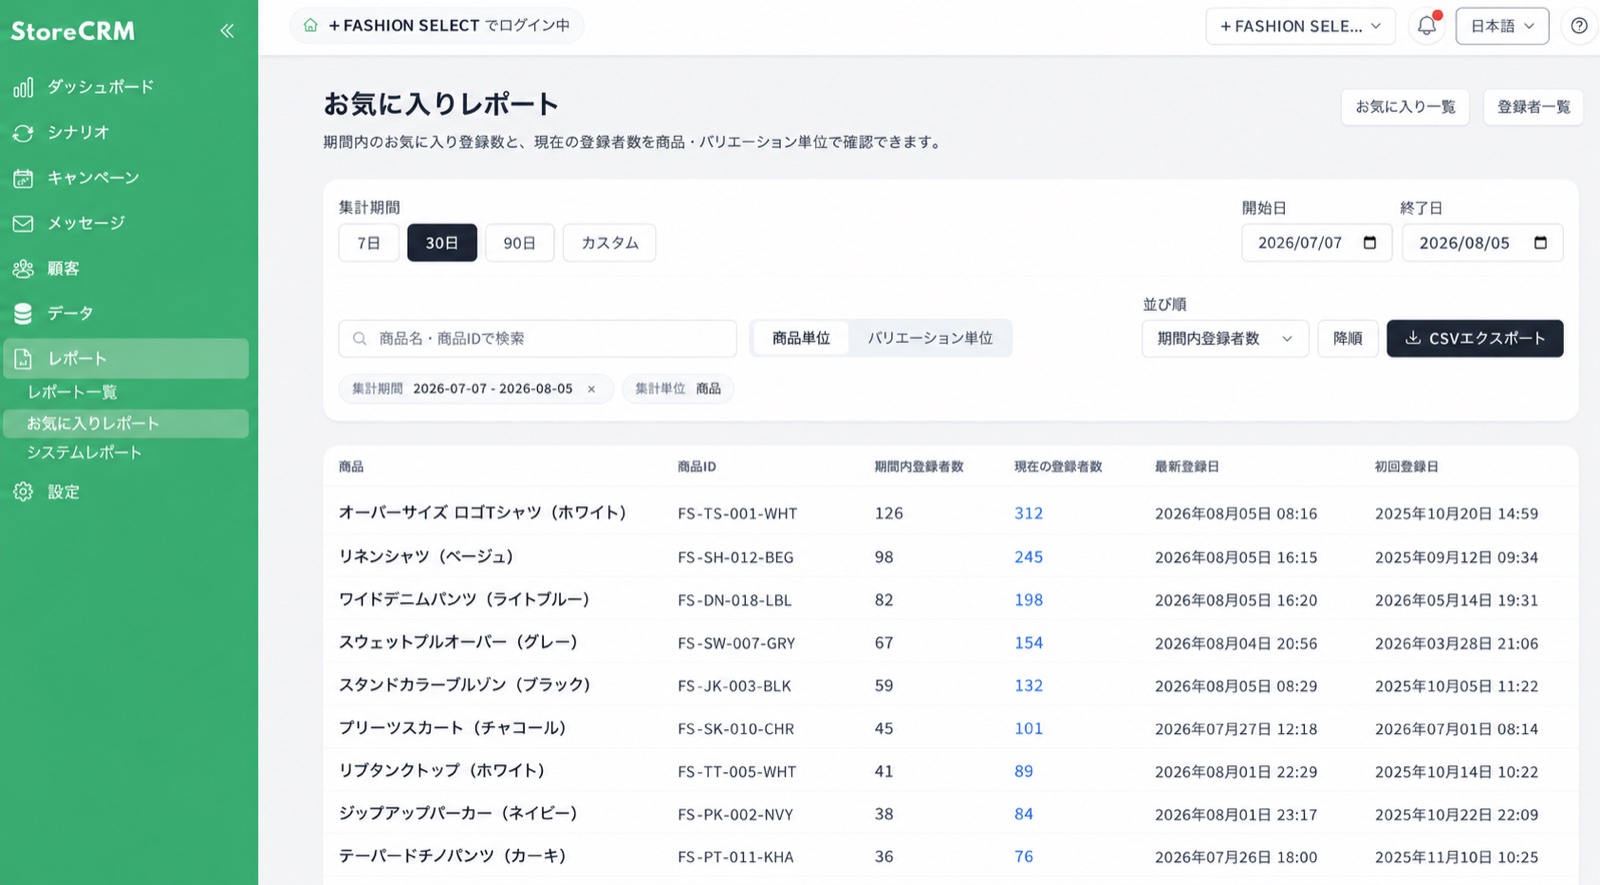The image size is (1600, 885).
Task: Open calendar picker icon for 終了日
Action: [1541, 243]
